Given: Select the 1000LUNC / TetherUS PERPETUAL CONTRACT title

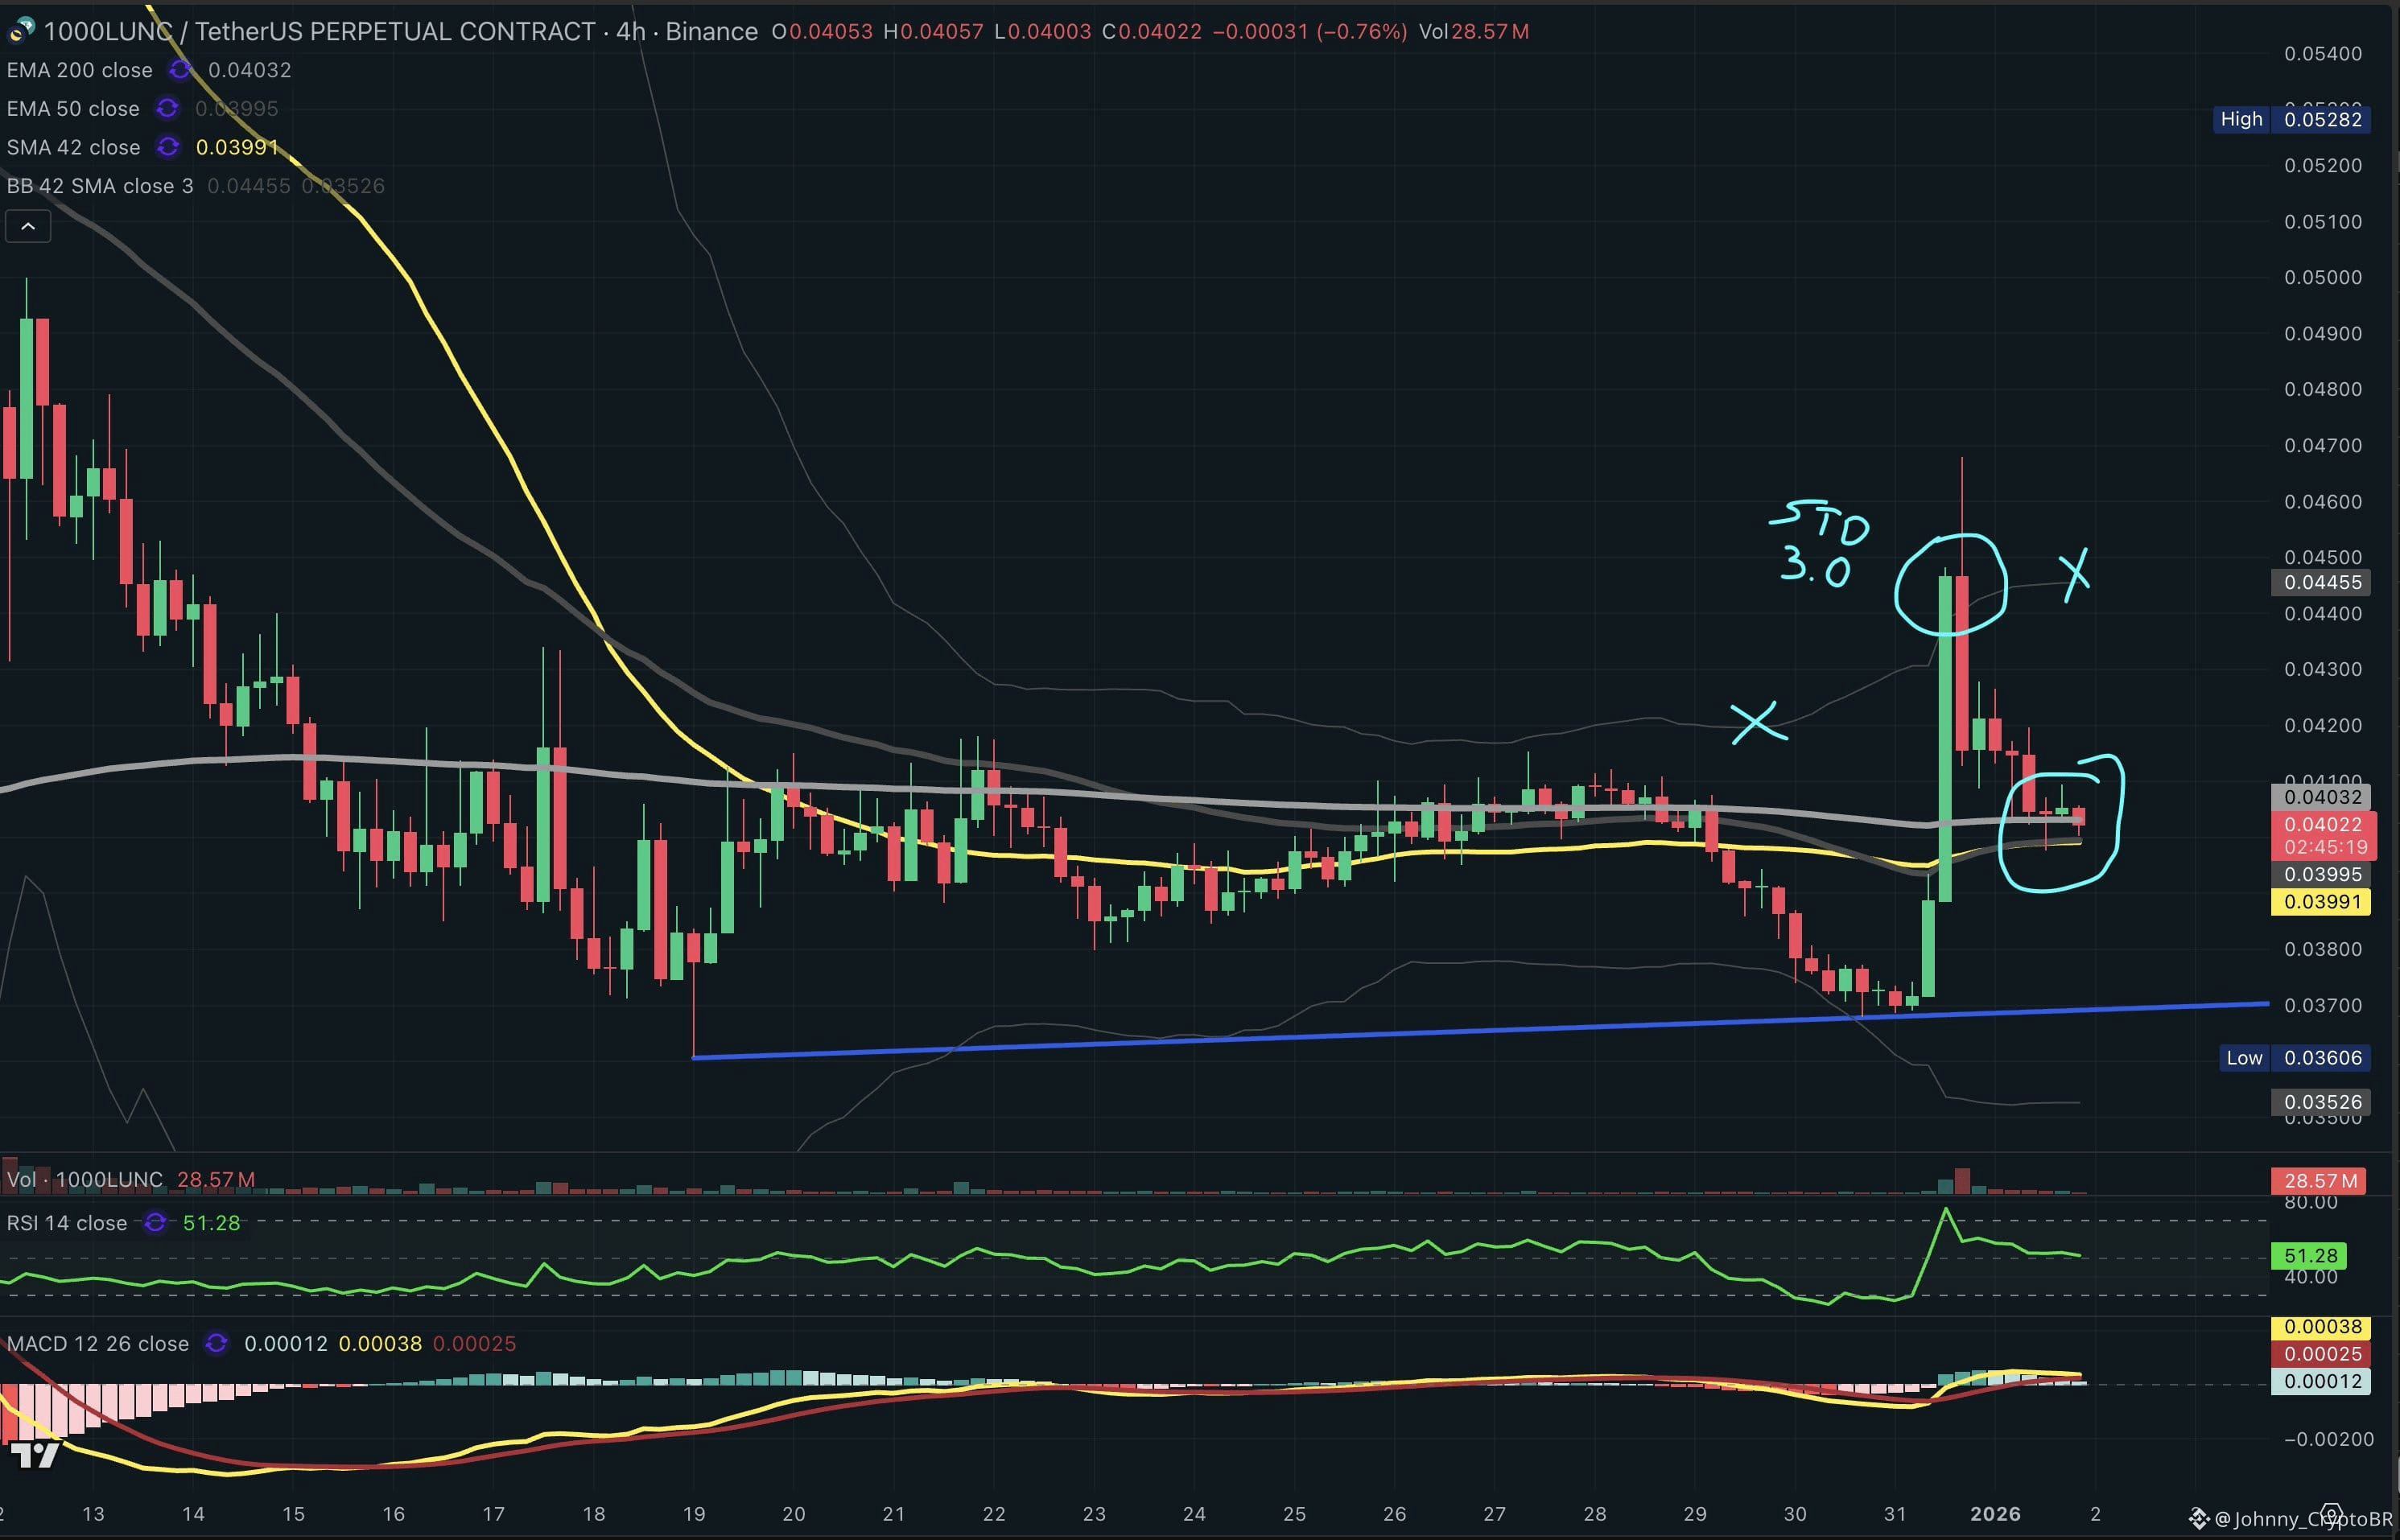Looking at the screenshot, I should 320,31.
